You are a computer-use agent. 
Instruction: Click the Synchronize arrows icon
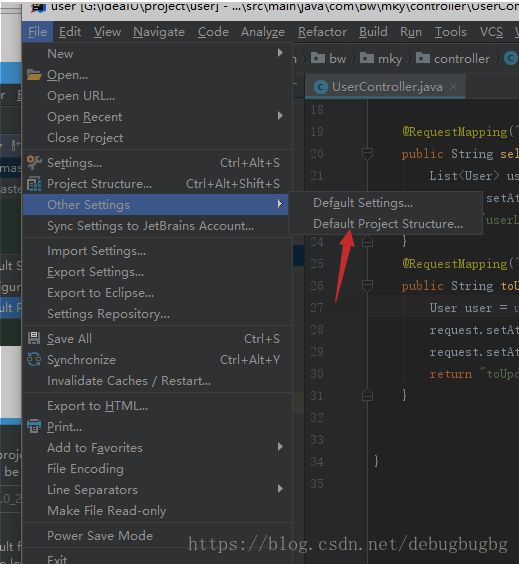click(x=34, y=360)
